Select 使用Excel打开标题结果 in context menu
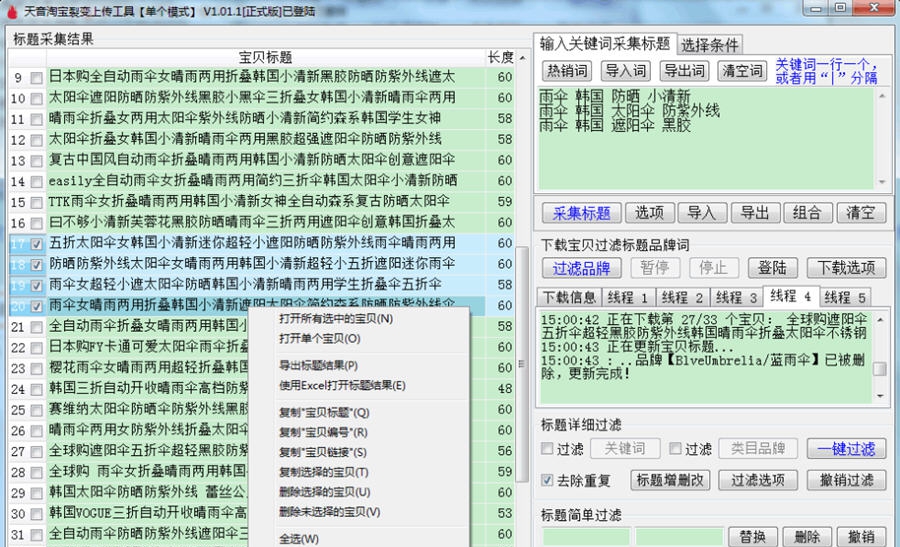 point(341,386)
